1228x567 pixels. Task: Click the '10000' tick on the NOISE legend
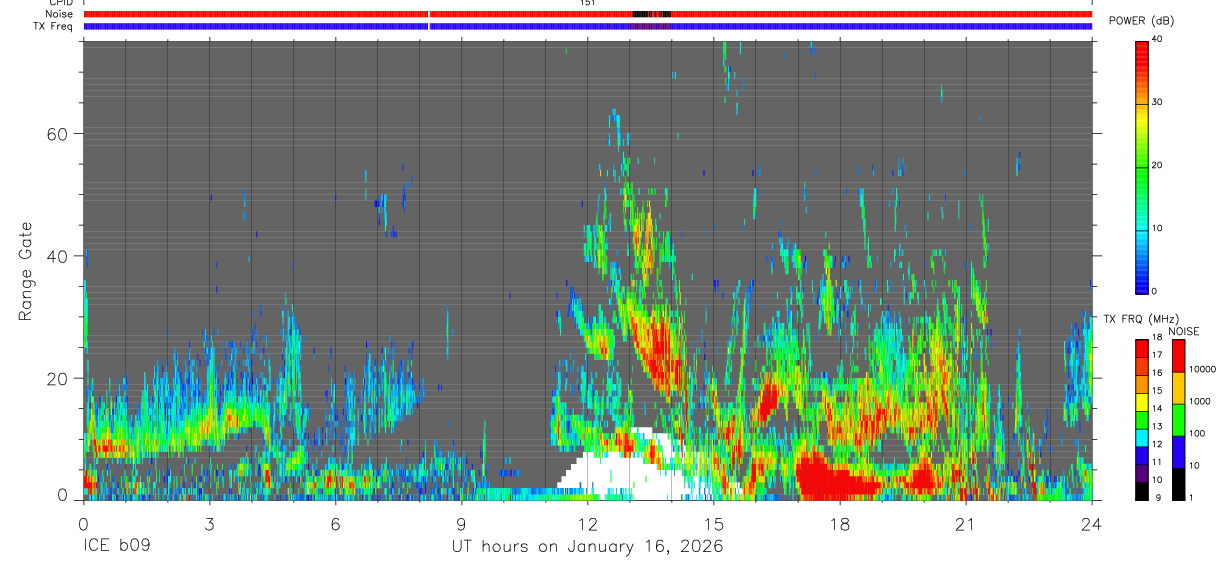tap(1203, 369)
